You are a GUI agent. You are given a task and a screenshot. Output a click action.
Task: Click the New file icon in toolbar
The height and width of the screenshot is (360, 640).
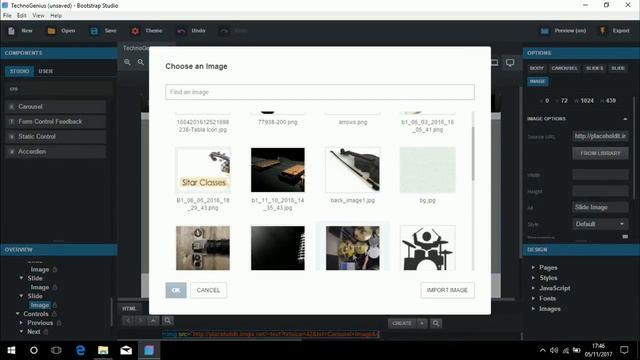[x=11, y=31]
